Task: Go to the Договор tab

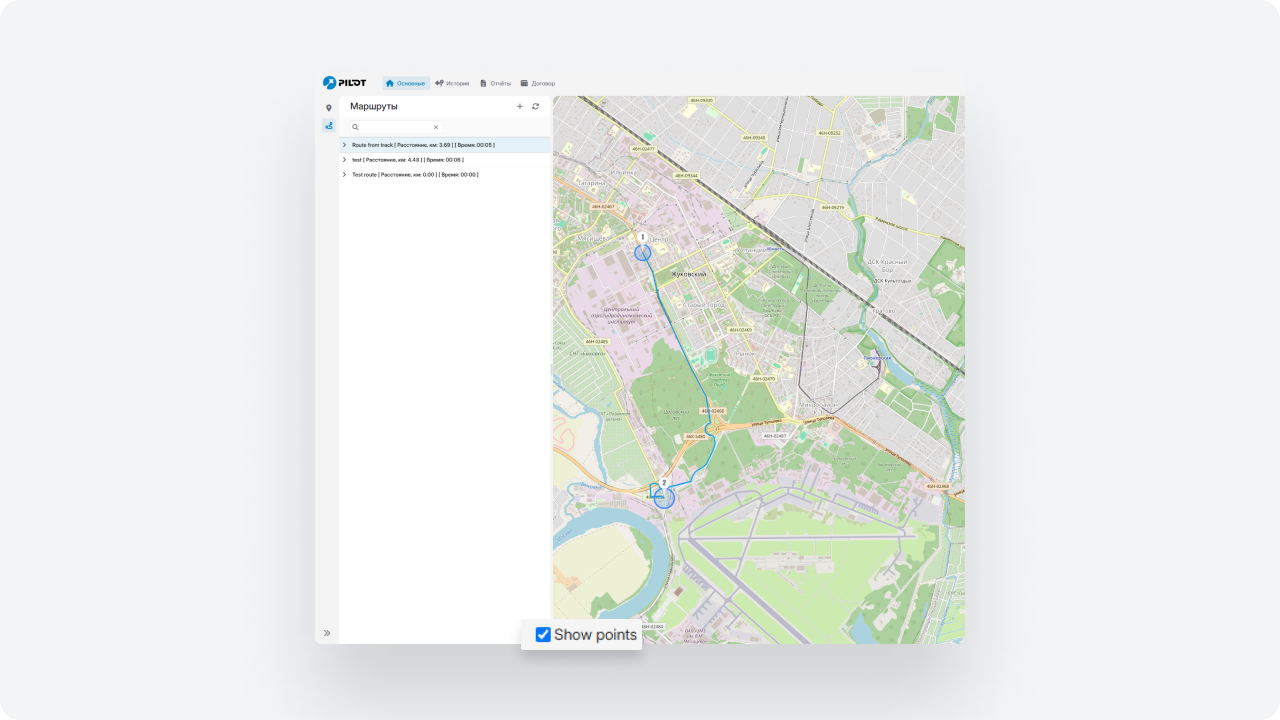Action: pyautogui.click(x=538, y=83)
